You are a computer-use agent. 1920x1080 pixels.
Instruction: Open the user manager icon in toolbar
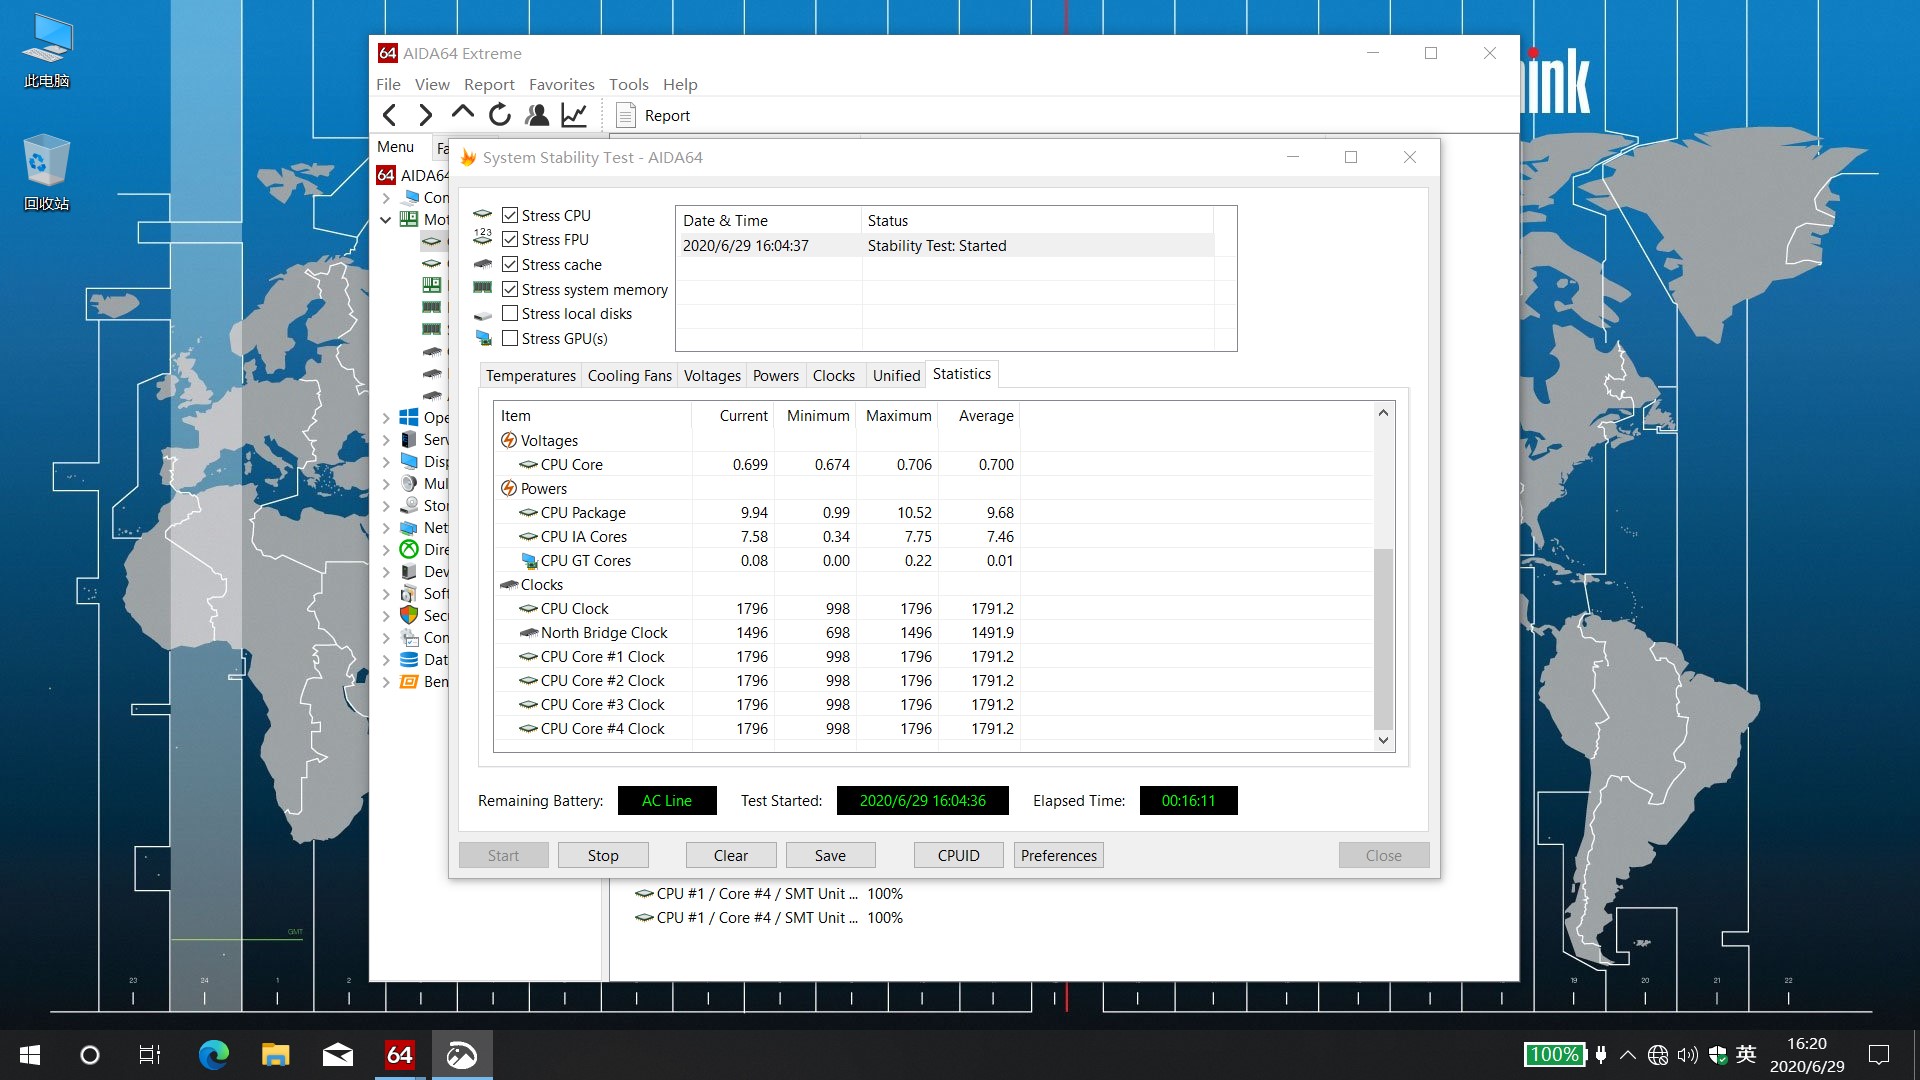click(537, 115)
